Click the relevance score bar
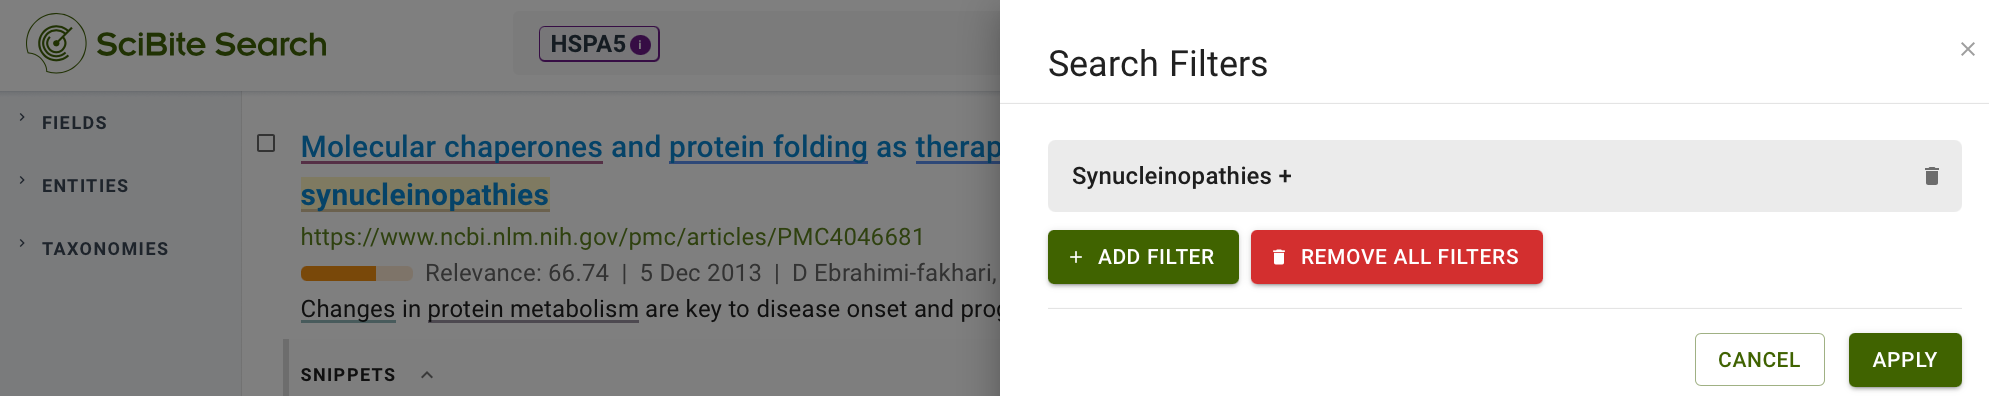The height and width of the screenshot is (396, 1989). click(356, 273)
